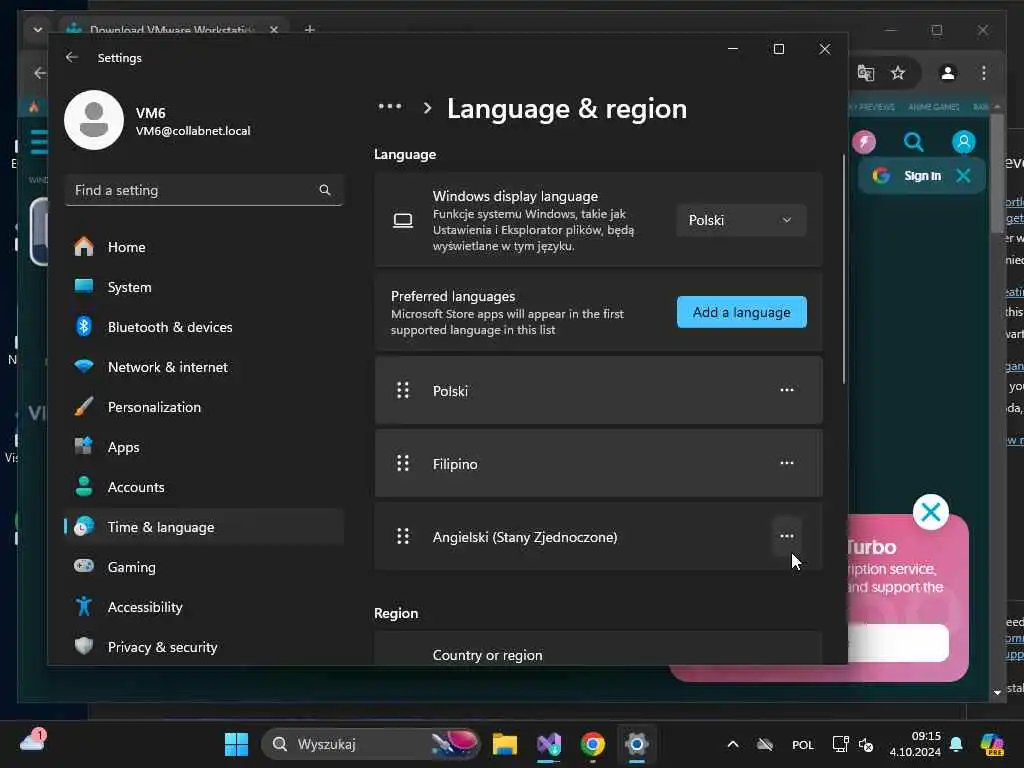
Task: Open Apps settings
Action: click(204, 447)
